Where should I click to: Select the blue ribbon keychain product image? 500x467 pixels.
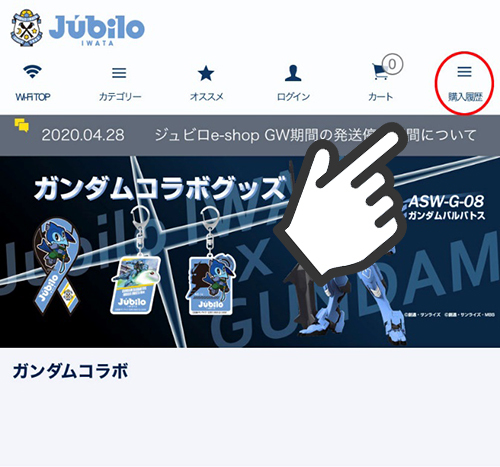pos(57,266)
